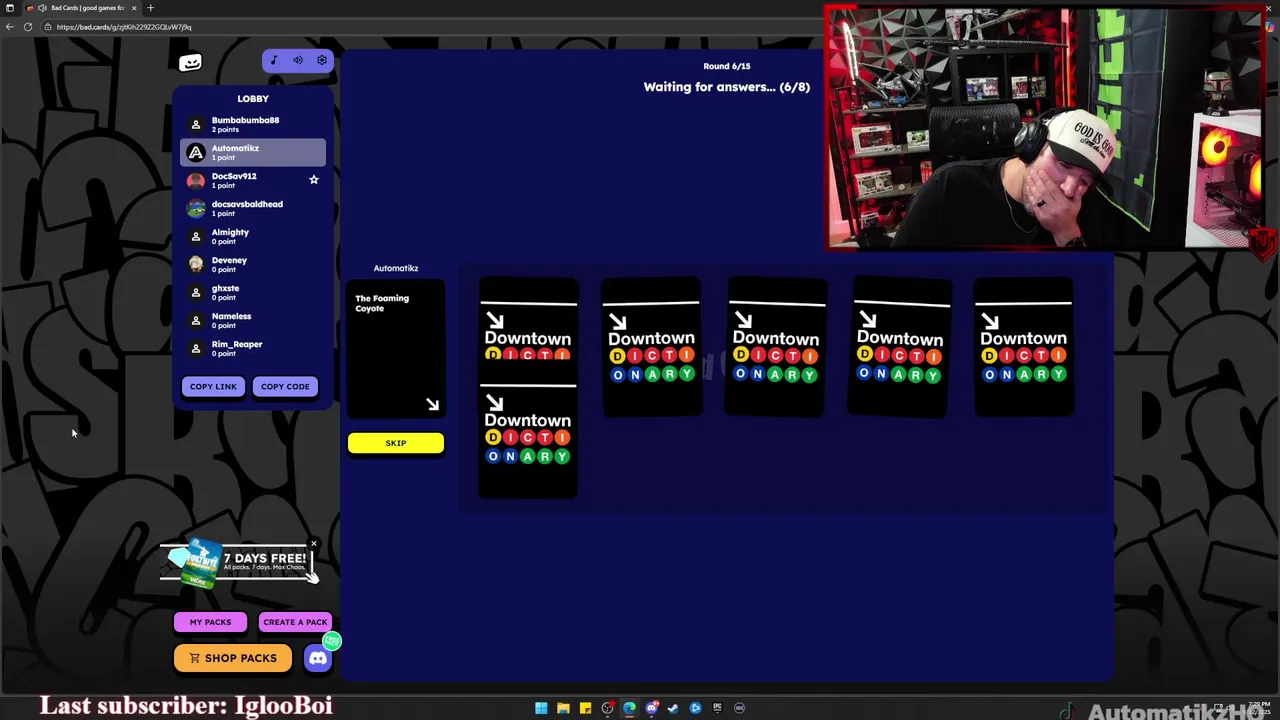Viewport: 1280px width, 720px height.
Task: Click the Copy Code button
Action: tap(285, 386)
